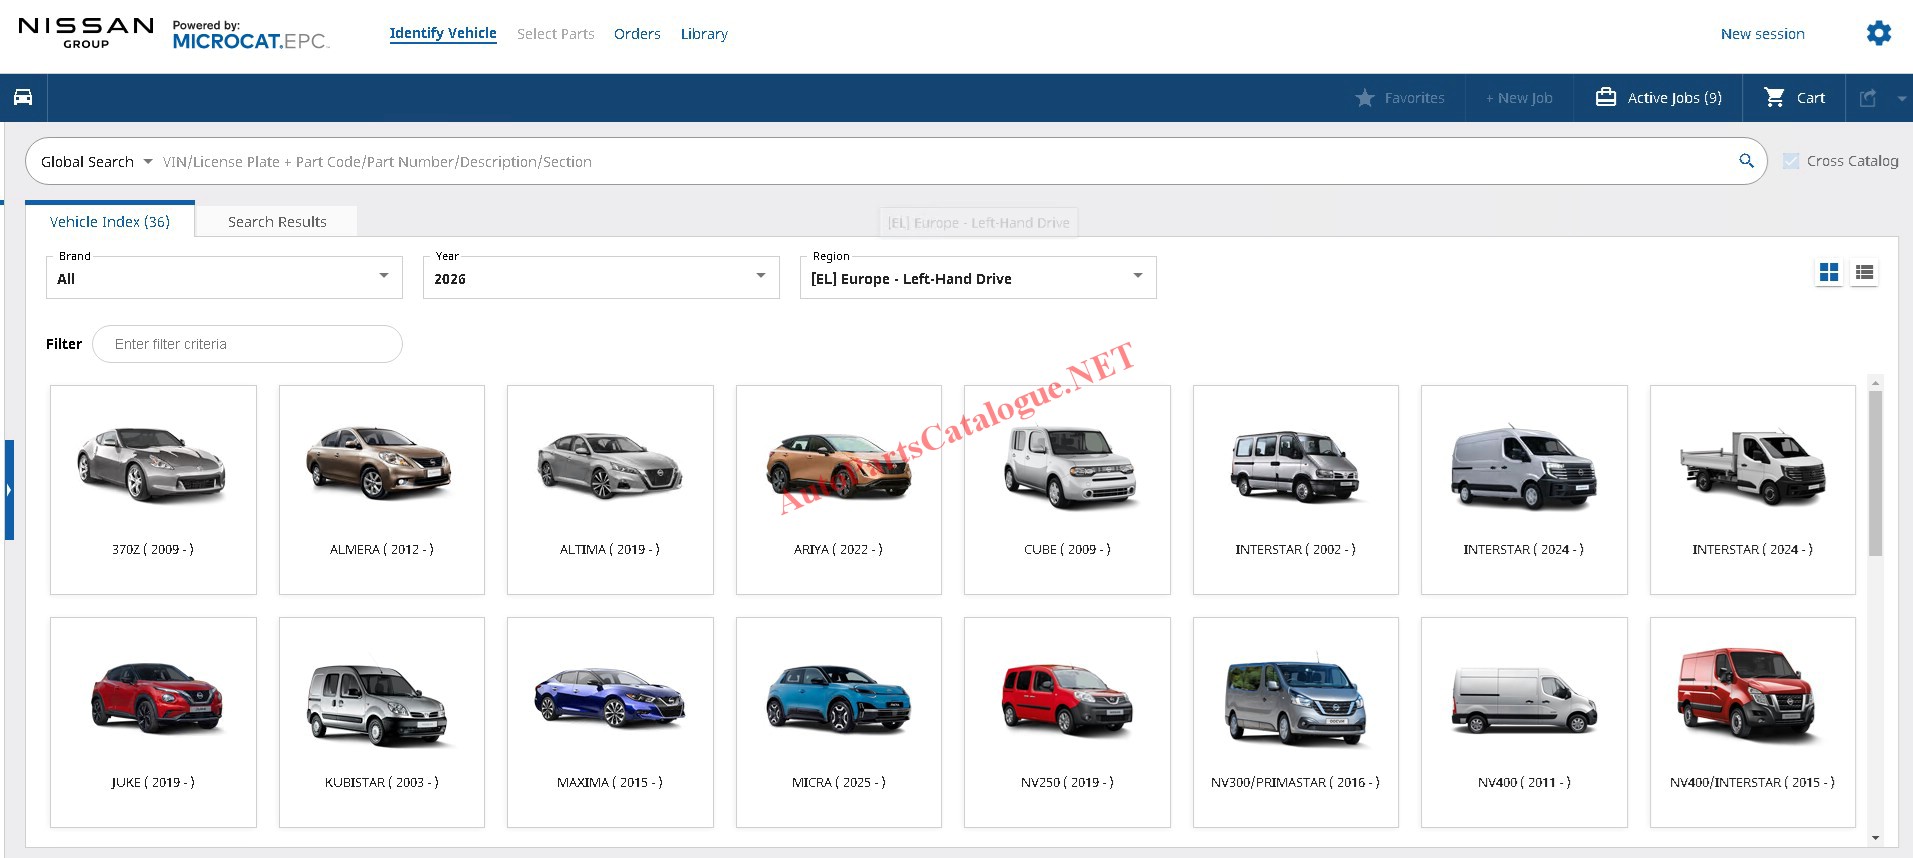Click the share export icon
Viewport: 1913px width, 858px height.
(1868, 98)
